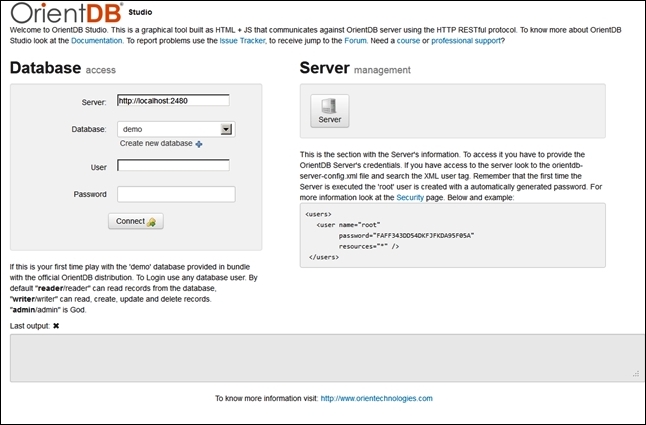Click the "Studio" label beside logo

tap(140, 12)
